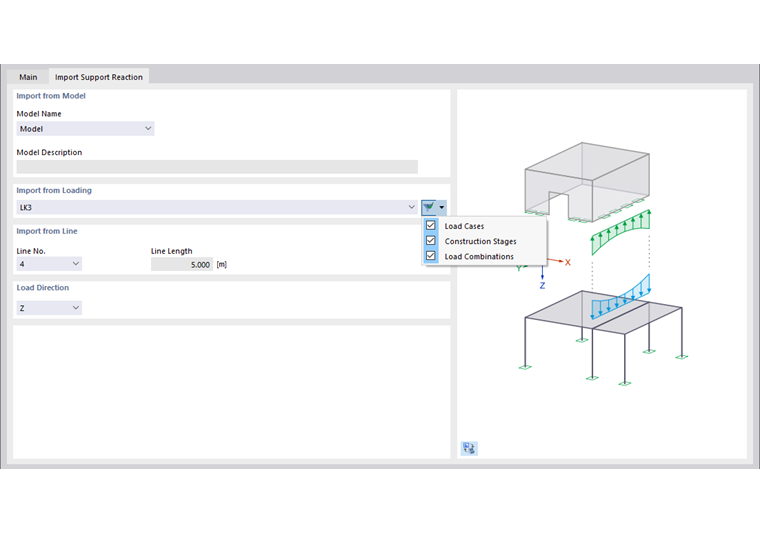Click the preview view settings icon

tap(469, 448)
